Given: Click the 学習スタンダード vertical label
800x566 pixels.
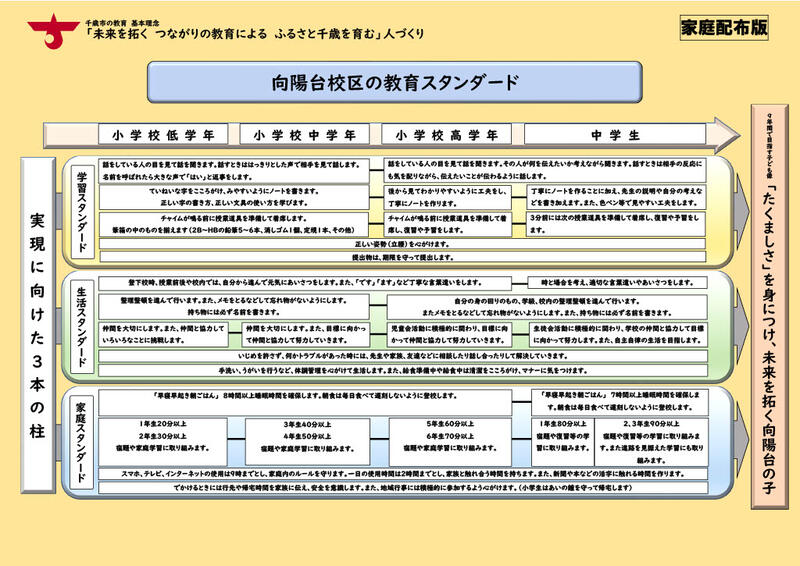Looking at the screenshot, I should [83, 212].
